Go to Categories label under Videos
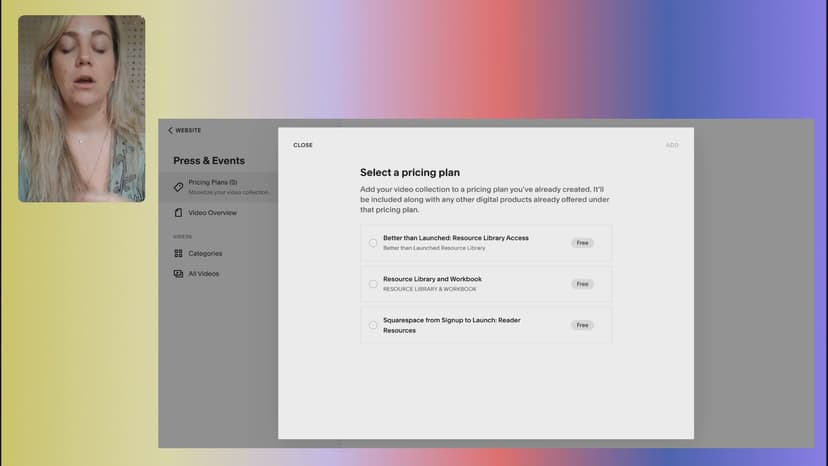828x466 pixels. point(205,253)
